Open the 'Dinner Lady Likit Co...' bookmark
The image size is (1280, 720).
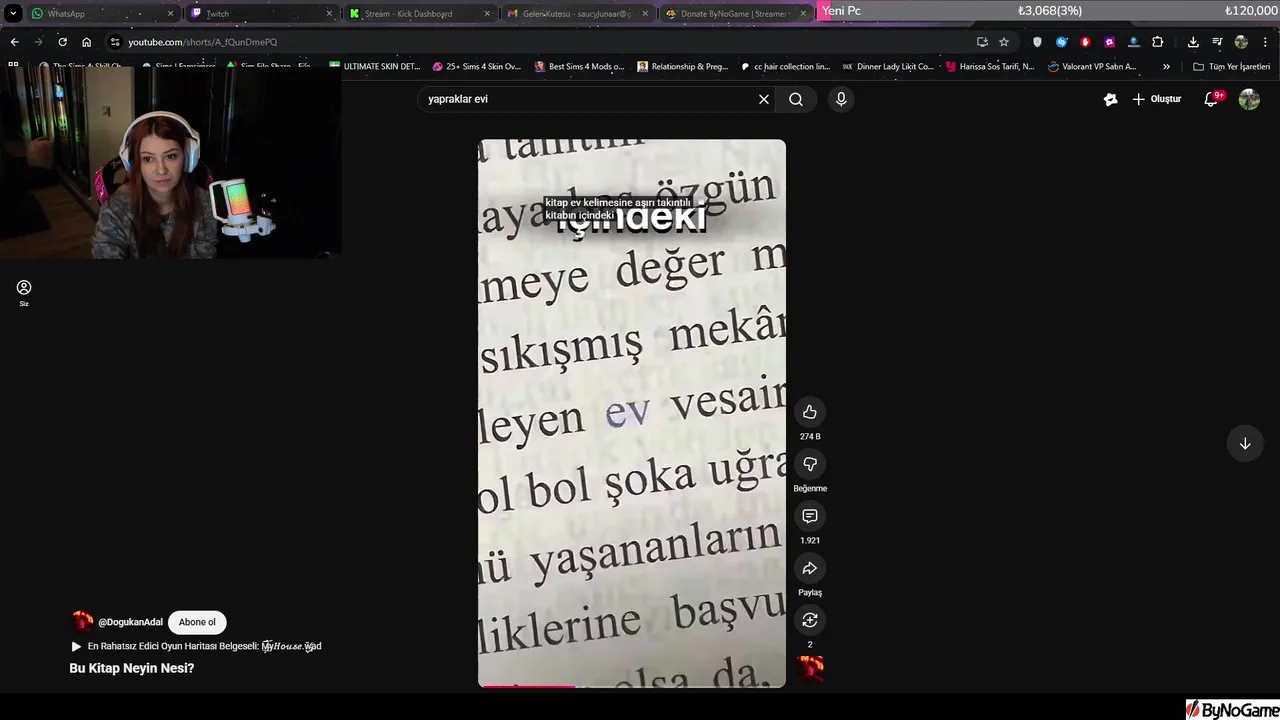coord(888,66)
